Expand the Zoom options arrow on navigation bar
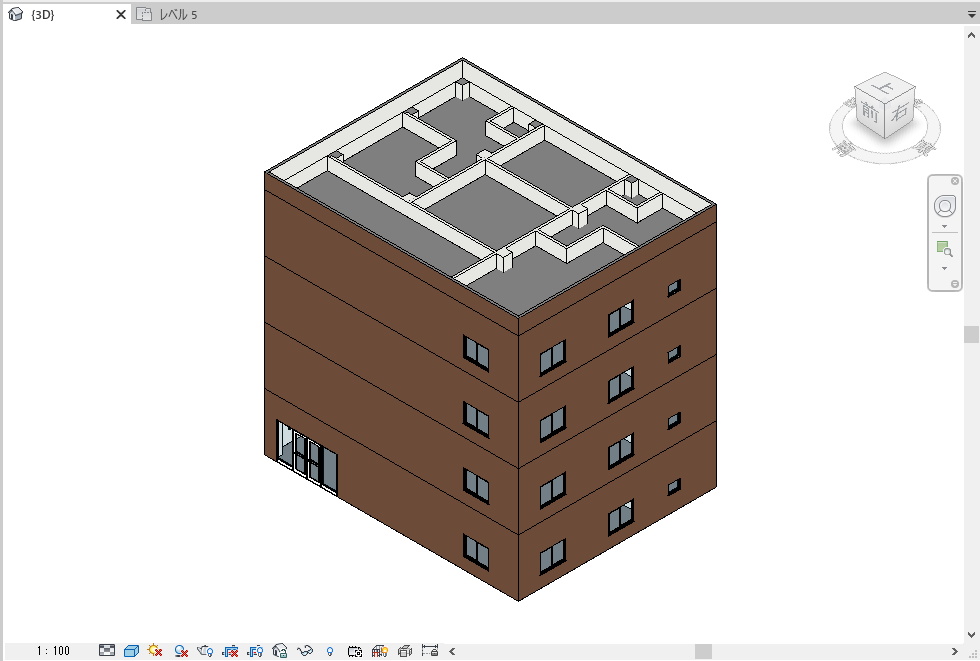 (944, 269)
